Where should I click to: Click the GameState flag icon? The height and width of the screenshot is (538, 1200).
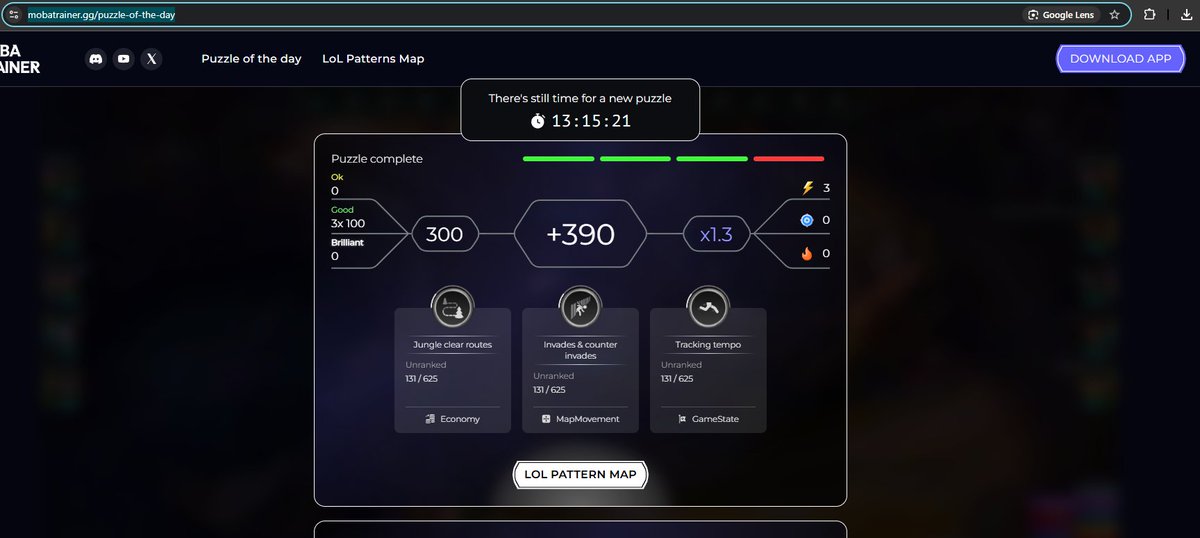(683, 419)
